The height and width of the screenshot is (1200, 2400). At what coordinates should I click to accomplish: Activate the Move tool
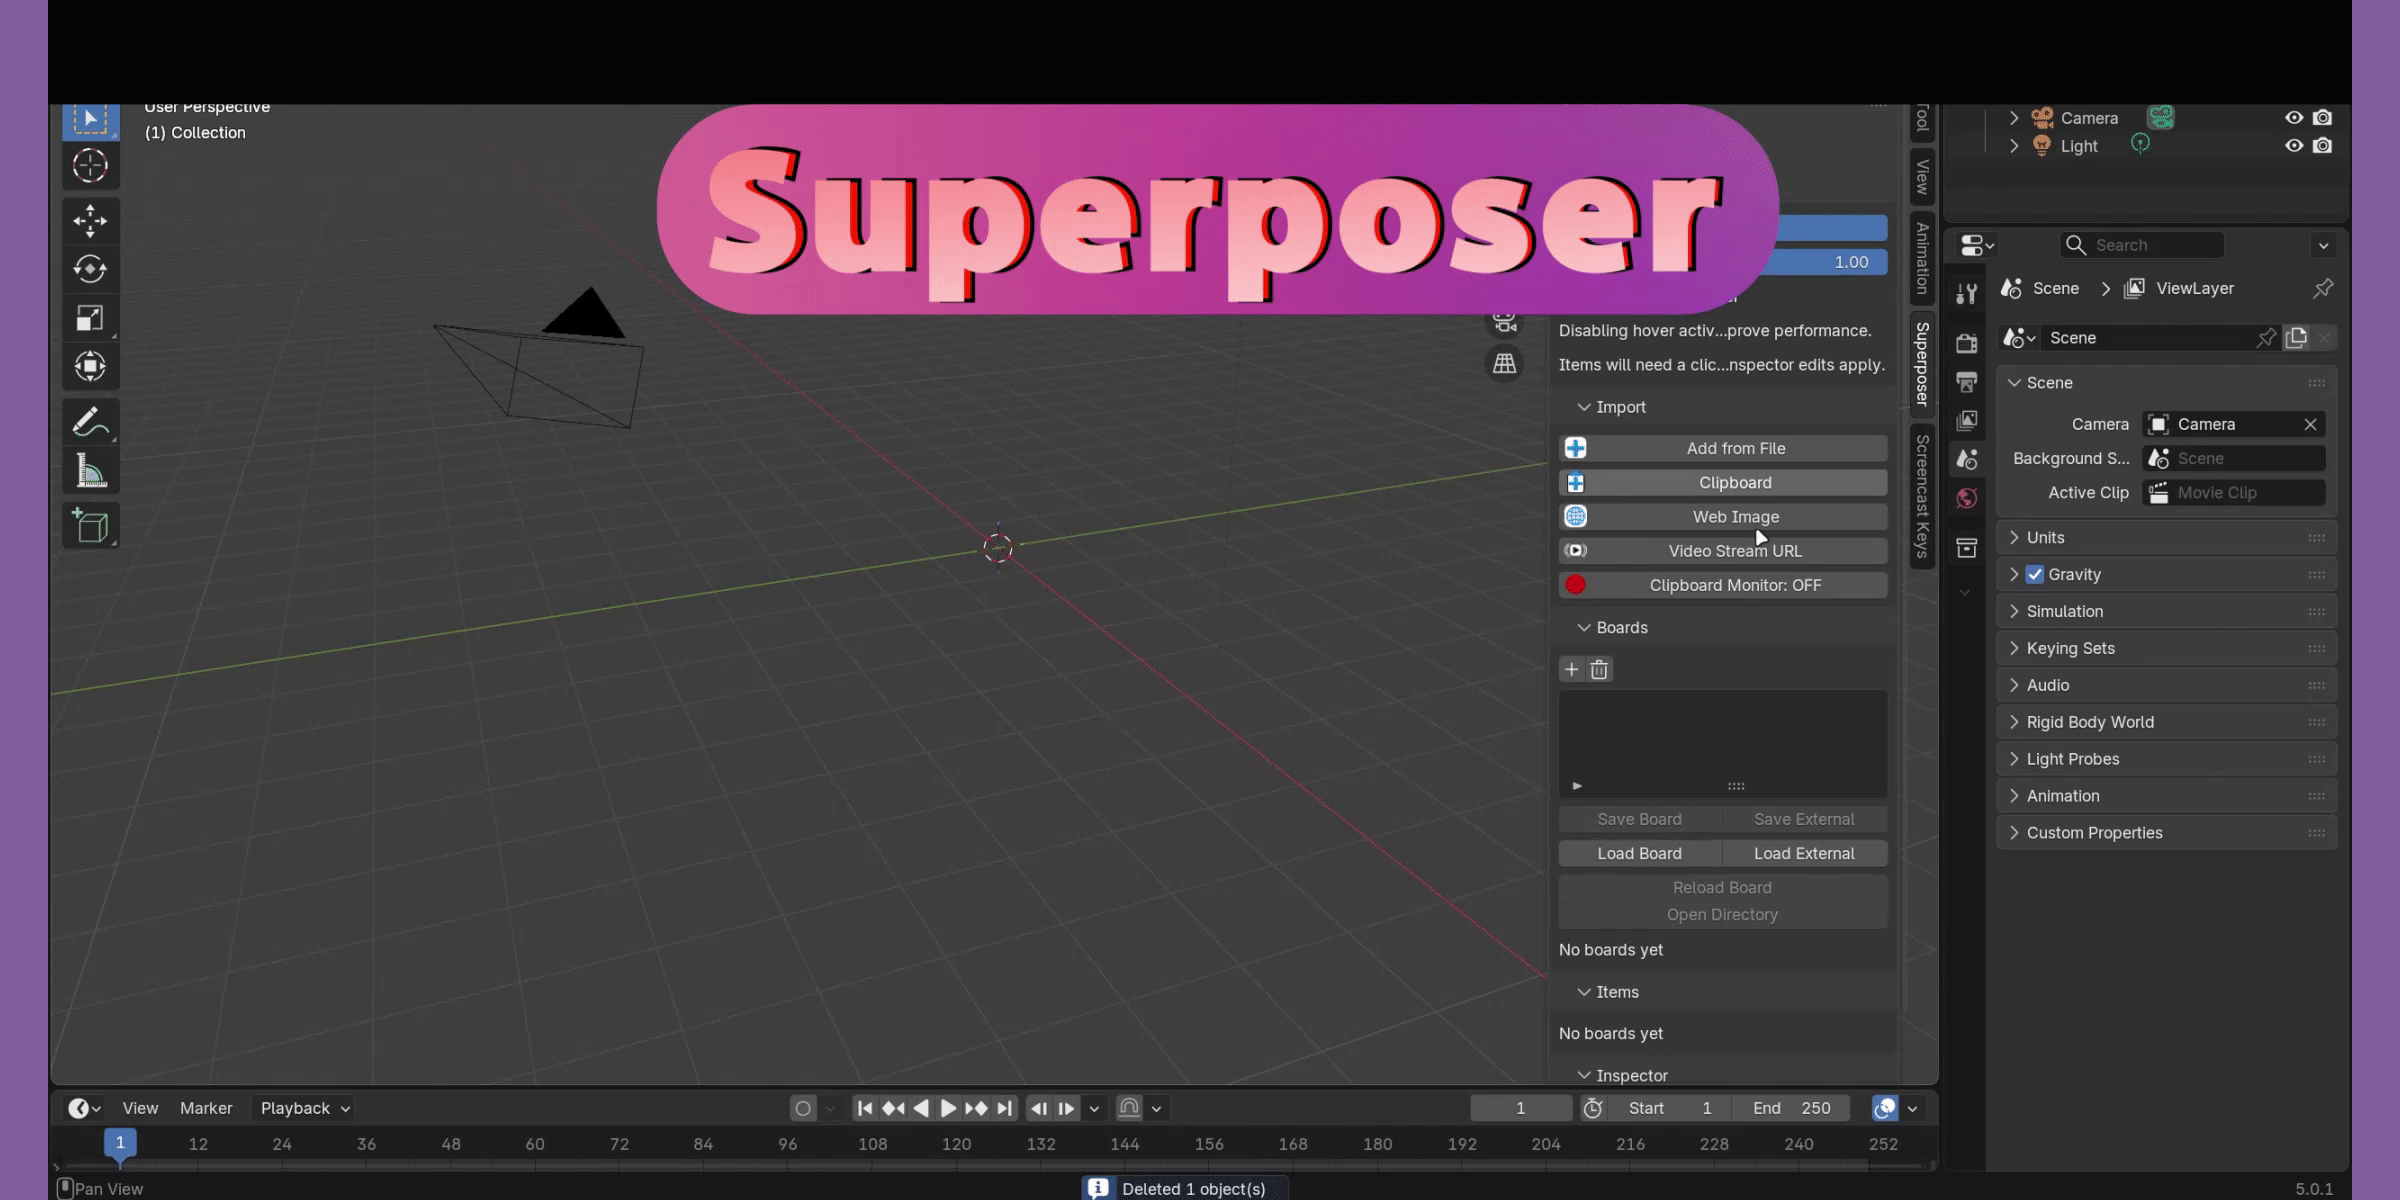pyautogui.click(x=90, y=221)
